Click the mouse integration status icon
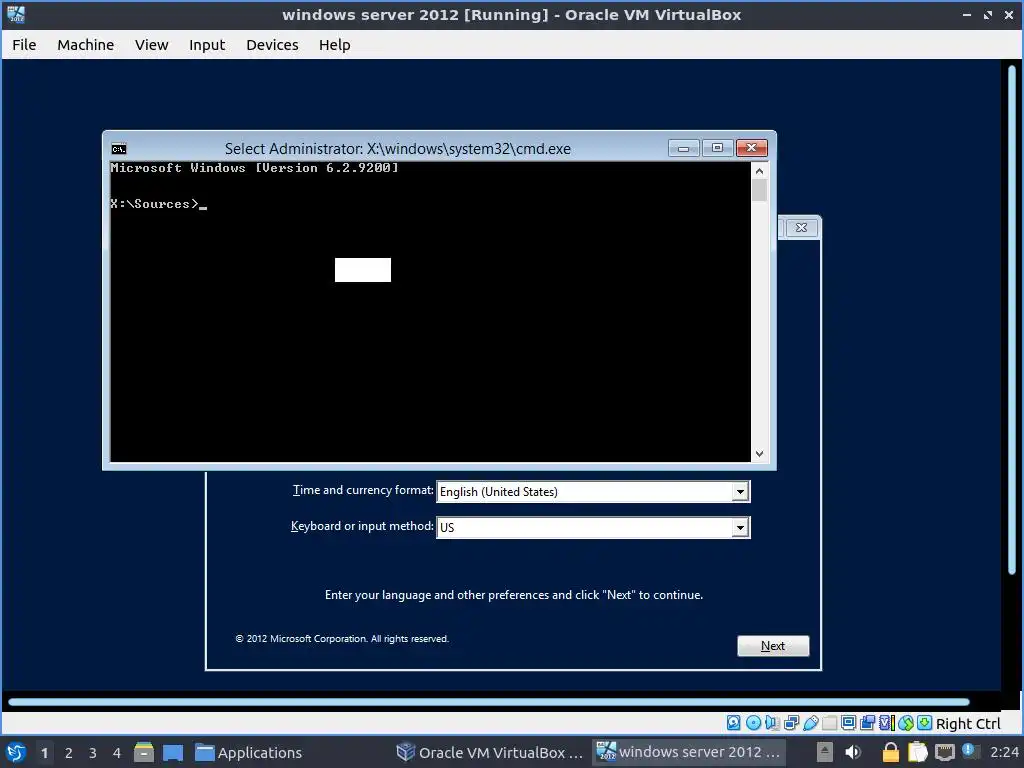 tap(906, 723)
